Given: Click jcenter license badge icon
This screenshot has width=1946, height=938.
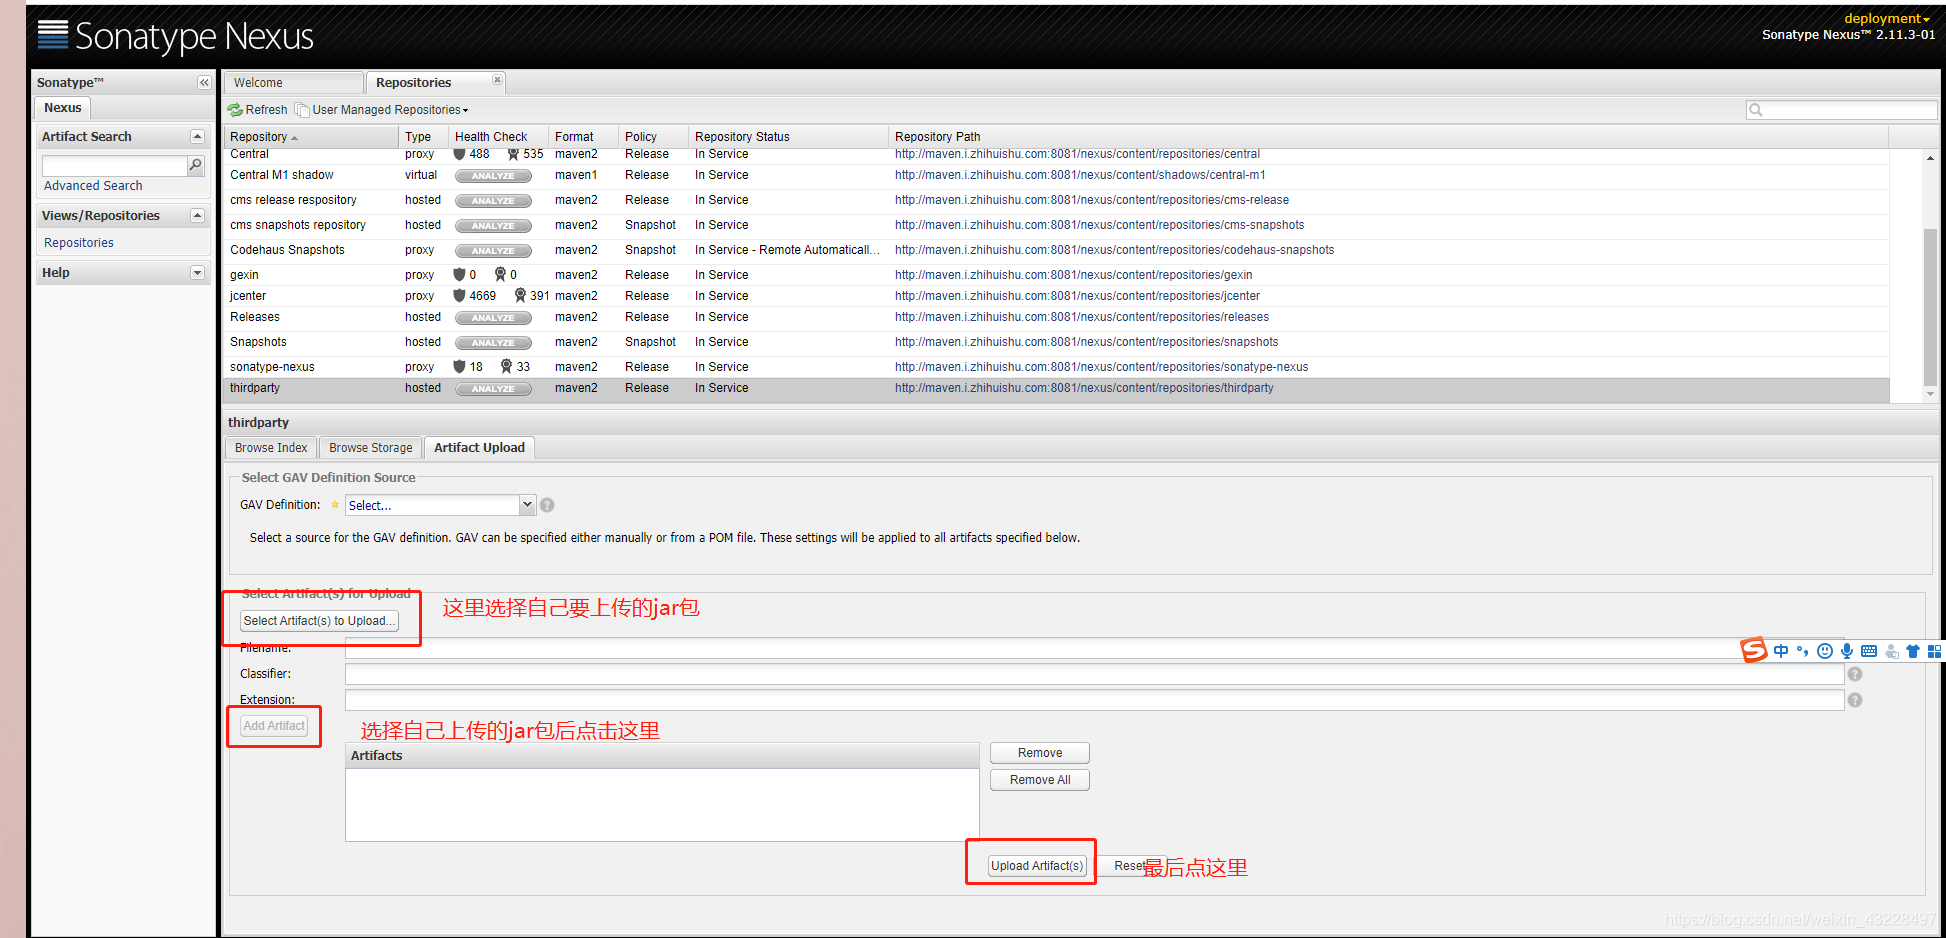Looking at the screenshot, I should coord(520,296).
